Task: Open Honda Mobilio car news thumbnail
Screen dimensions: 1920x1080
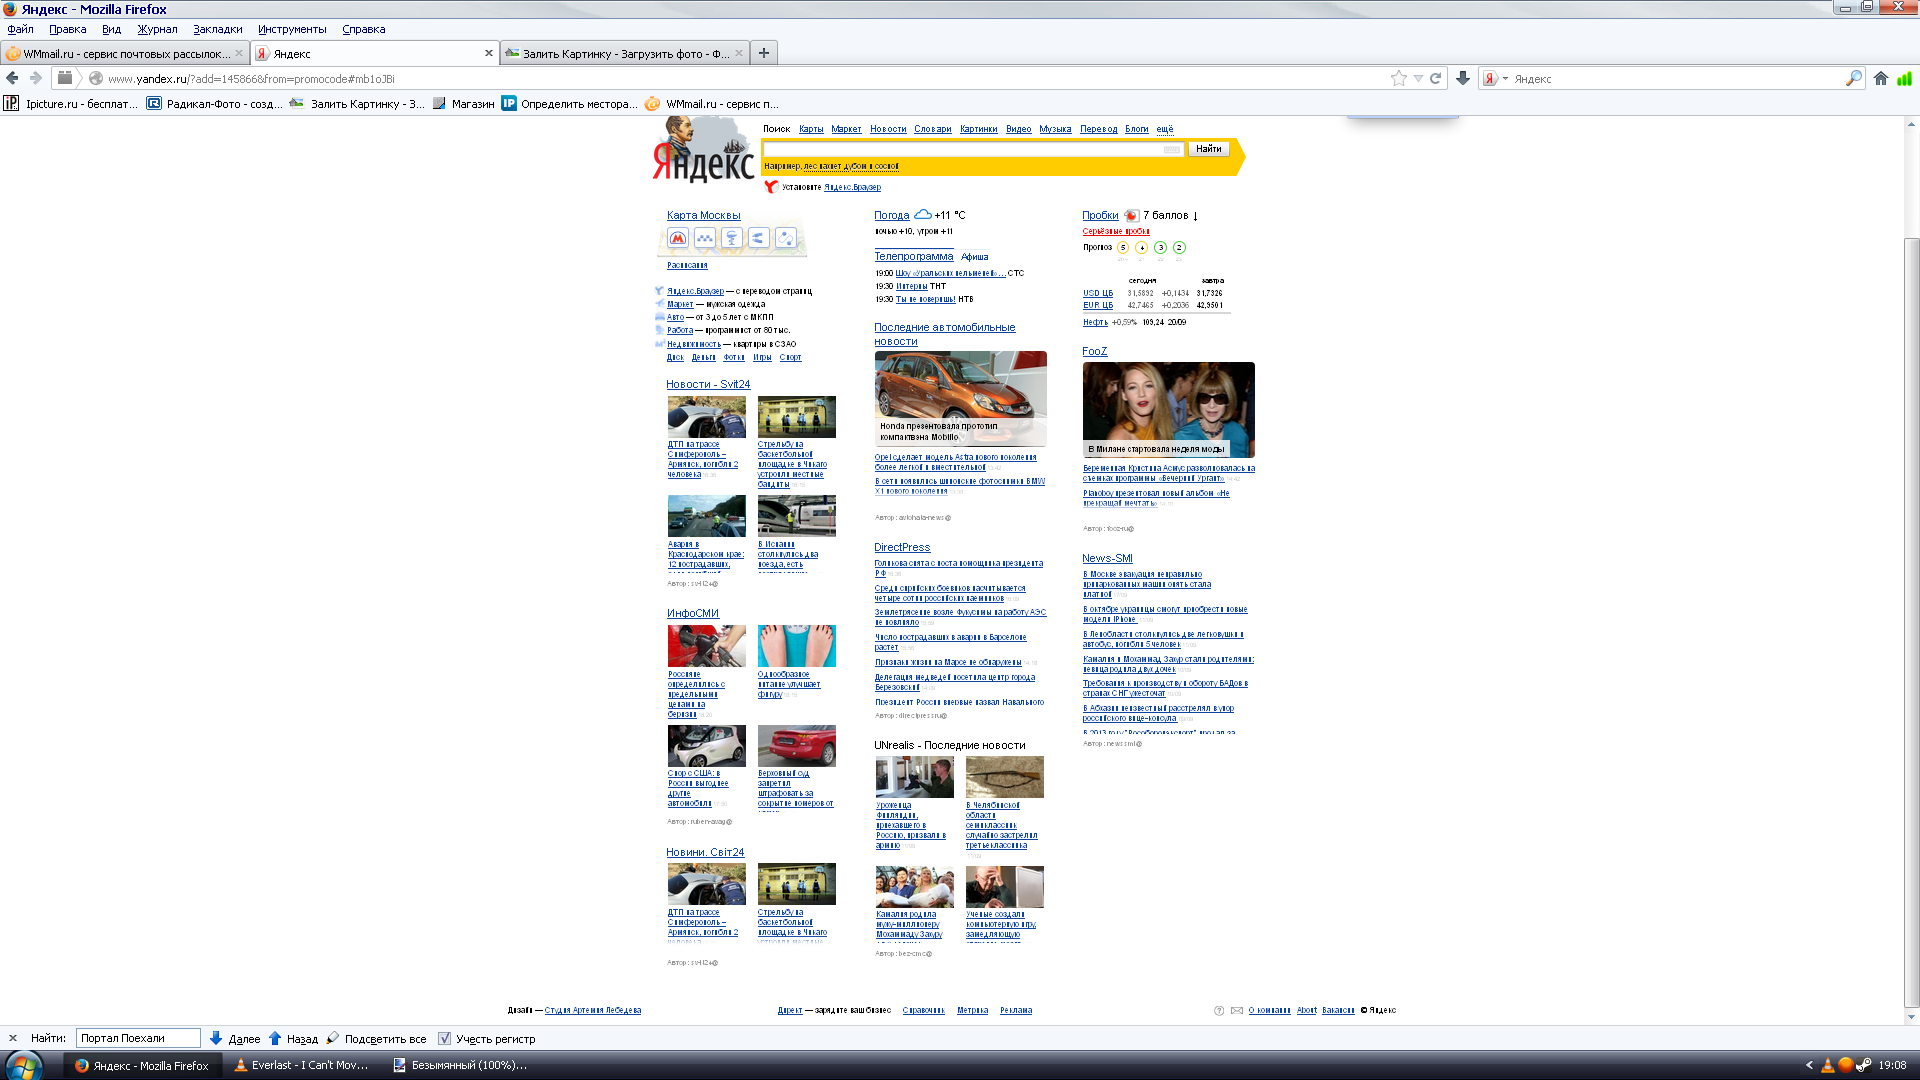Action: (961, 398)
